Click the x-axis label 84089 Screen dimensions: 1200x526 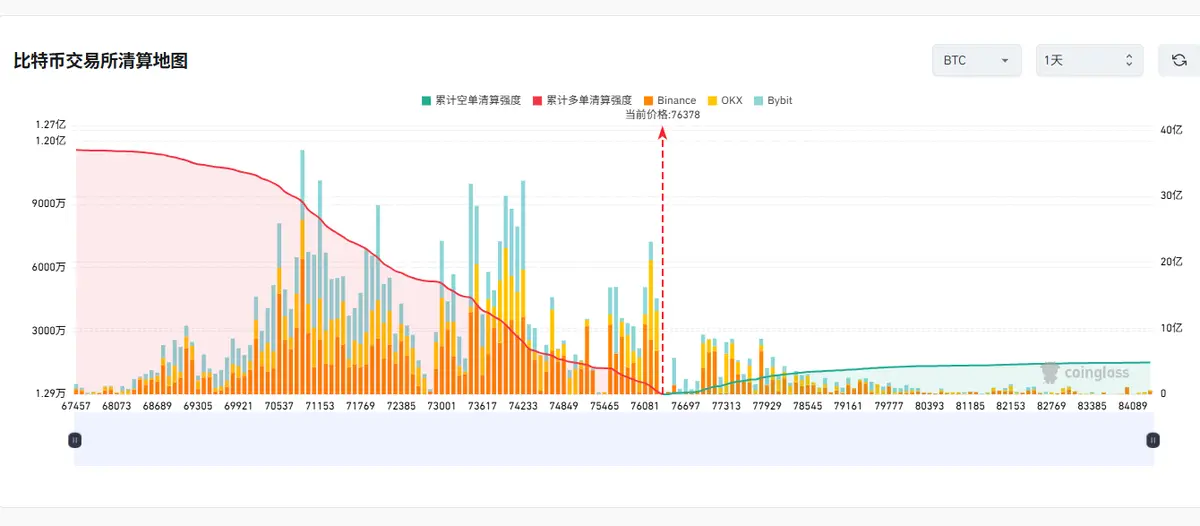[1133, 406]
